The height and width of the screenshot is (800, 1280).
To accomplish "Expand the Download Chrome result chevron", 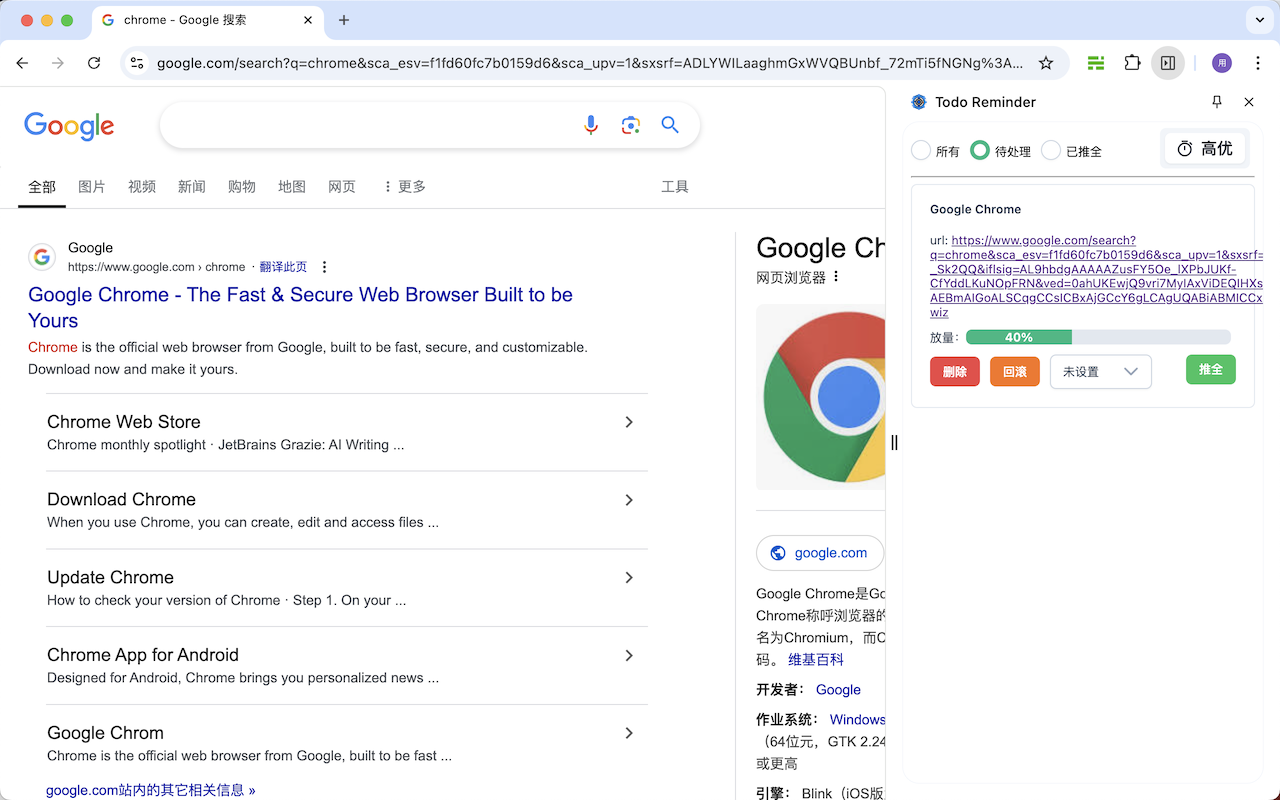I will click(629, 500).
